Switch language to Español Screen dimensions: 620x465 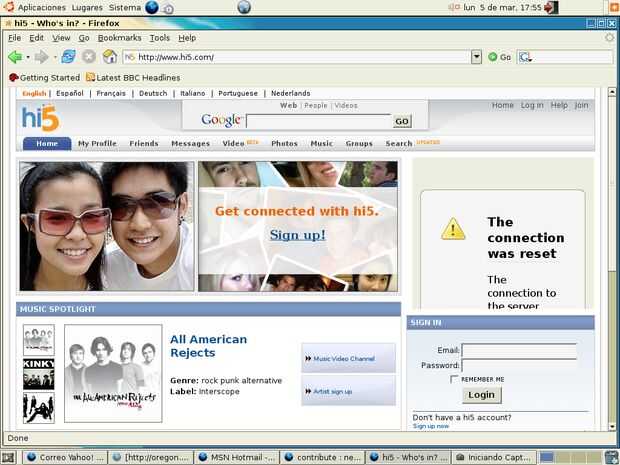[x=70, y=93]
